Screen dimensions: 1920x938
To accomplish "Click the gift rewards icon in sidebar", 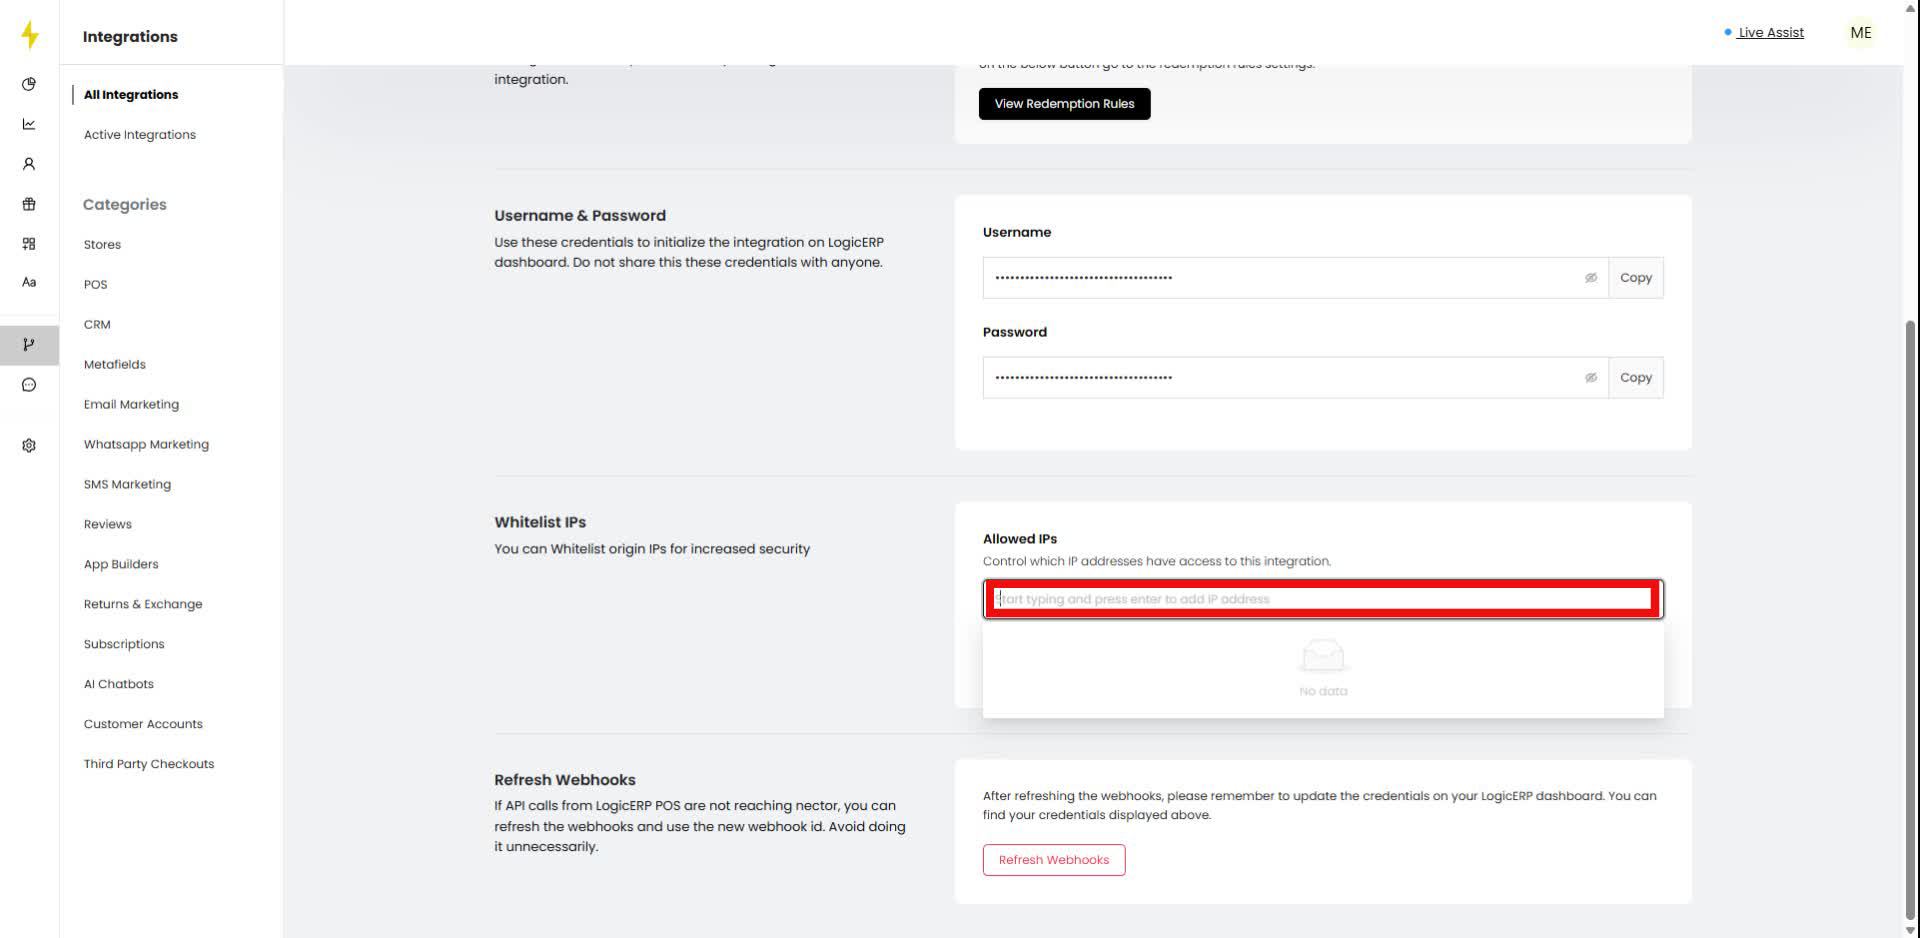I will (x=29, y=204).
